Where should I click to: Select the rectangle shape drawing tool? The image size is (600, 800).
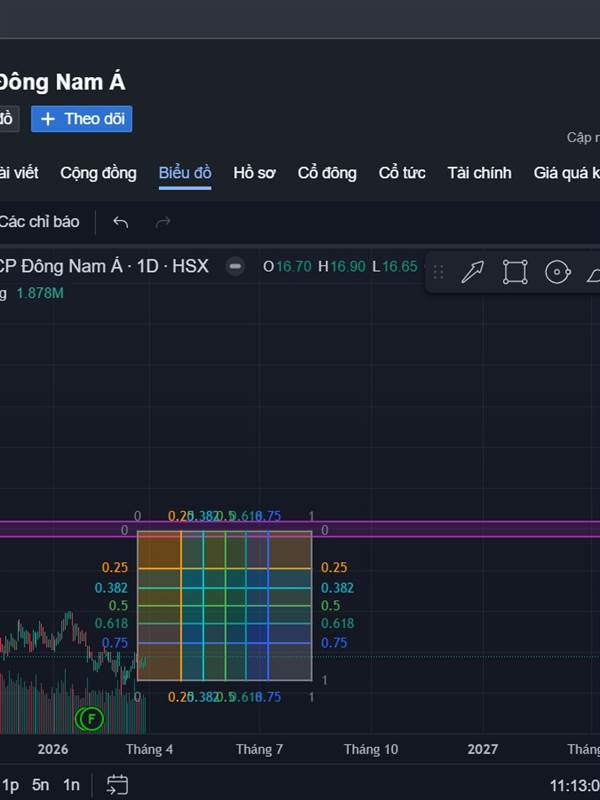point(515,271)
